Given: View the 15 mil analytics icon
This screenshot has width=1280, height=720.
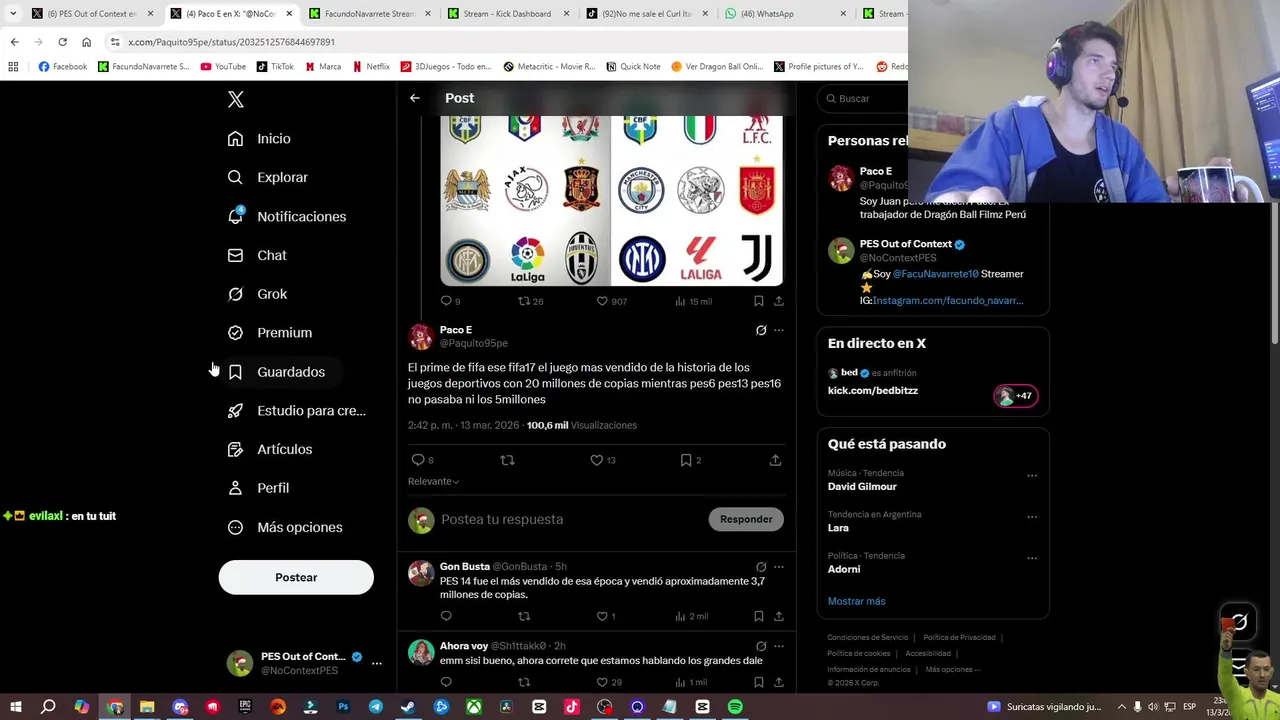Looking at the screenshot, I should point(680,301).
